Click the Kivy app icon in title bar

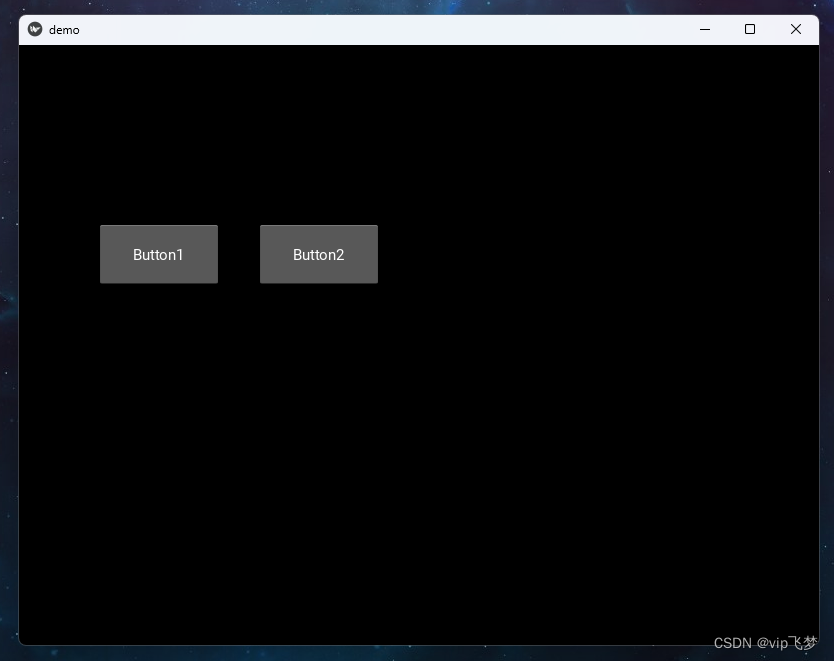35,29
